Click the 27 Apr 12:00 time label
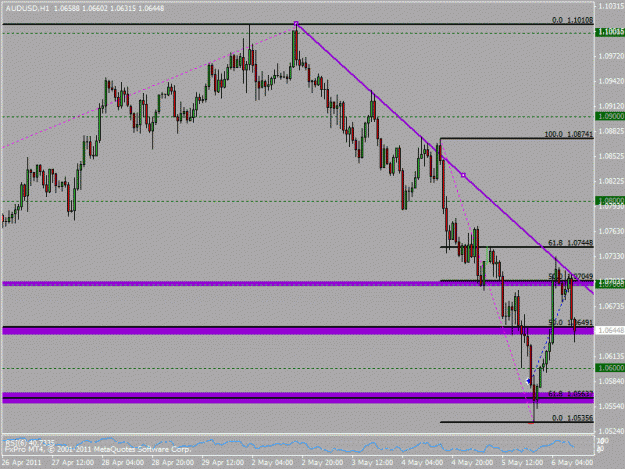Screen dimensions: 625x469 [x=73, y=462]
